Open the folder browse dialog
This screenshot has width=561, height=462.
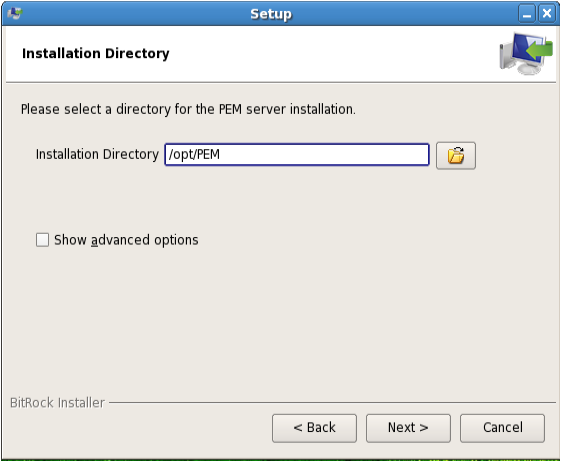[455, 156]
